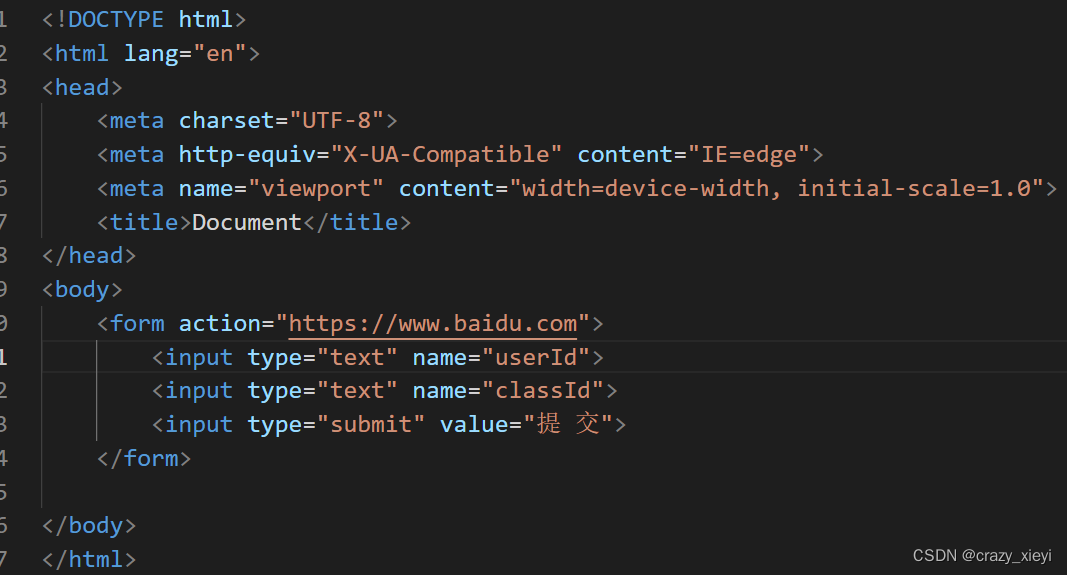Click the type value "submit"
The height and width of the screenshot is (575, 1067).
(371, 425)
